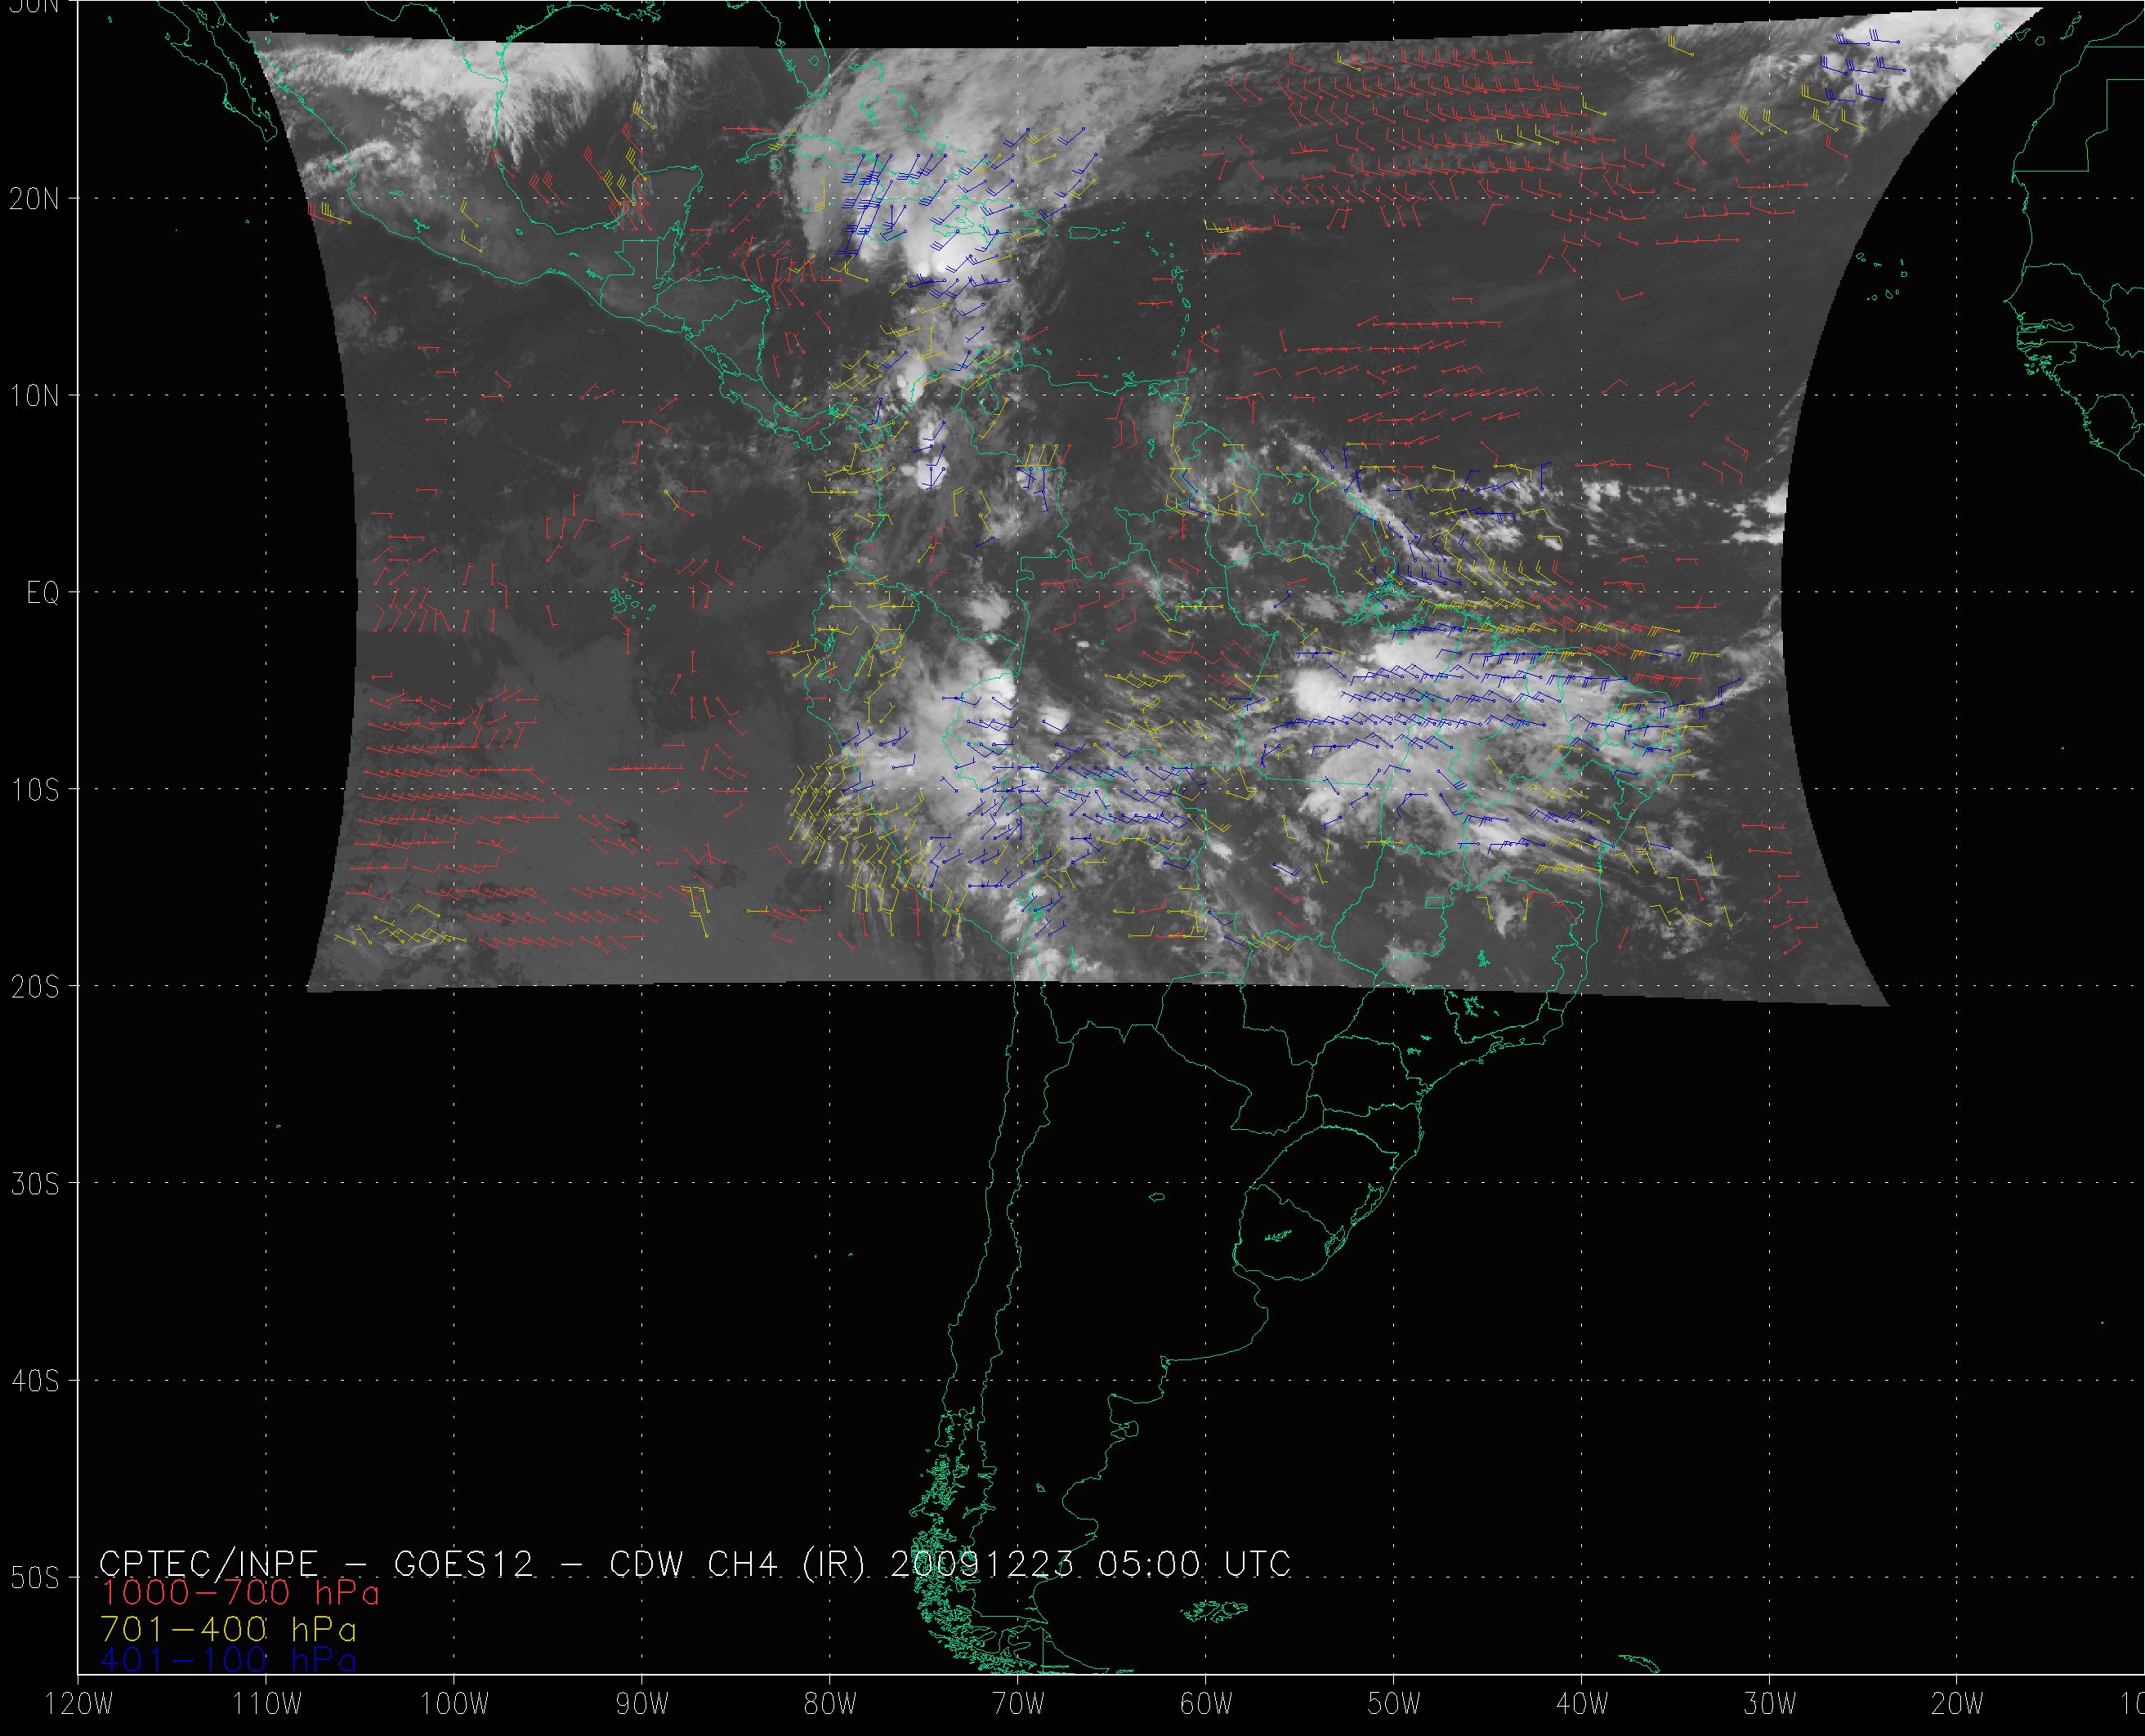The width and height of the screenshot is (2145, 1736).
Task: Click the 10N latitude label
Action: coord(34,396)
